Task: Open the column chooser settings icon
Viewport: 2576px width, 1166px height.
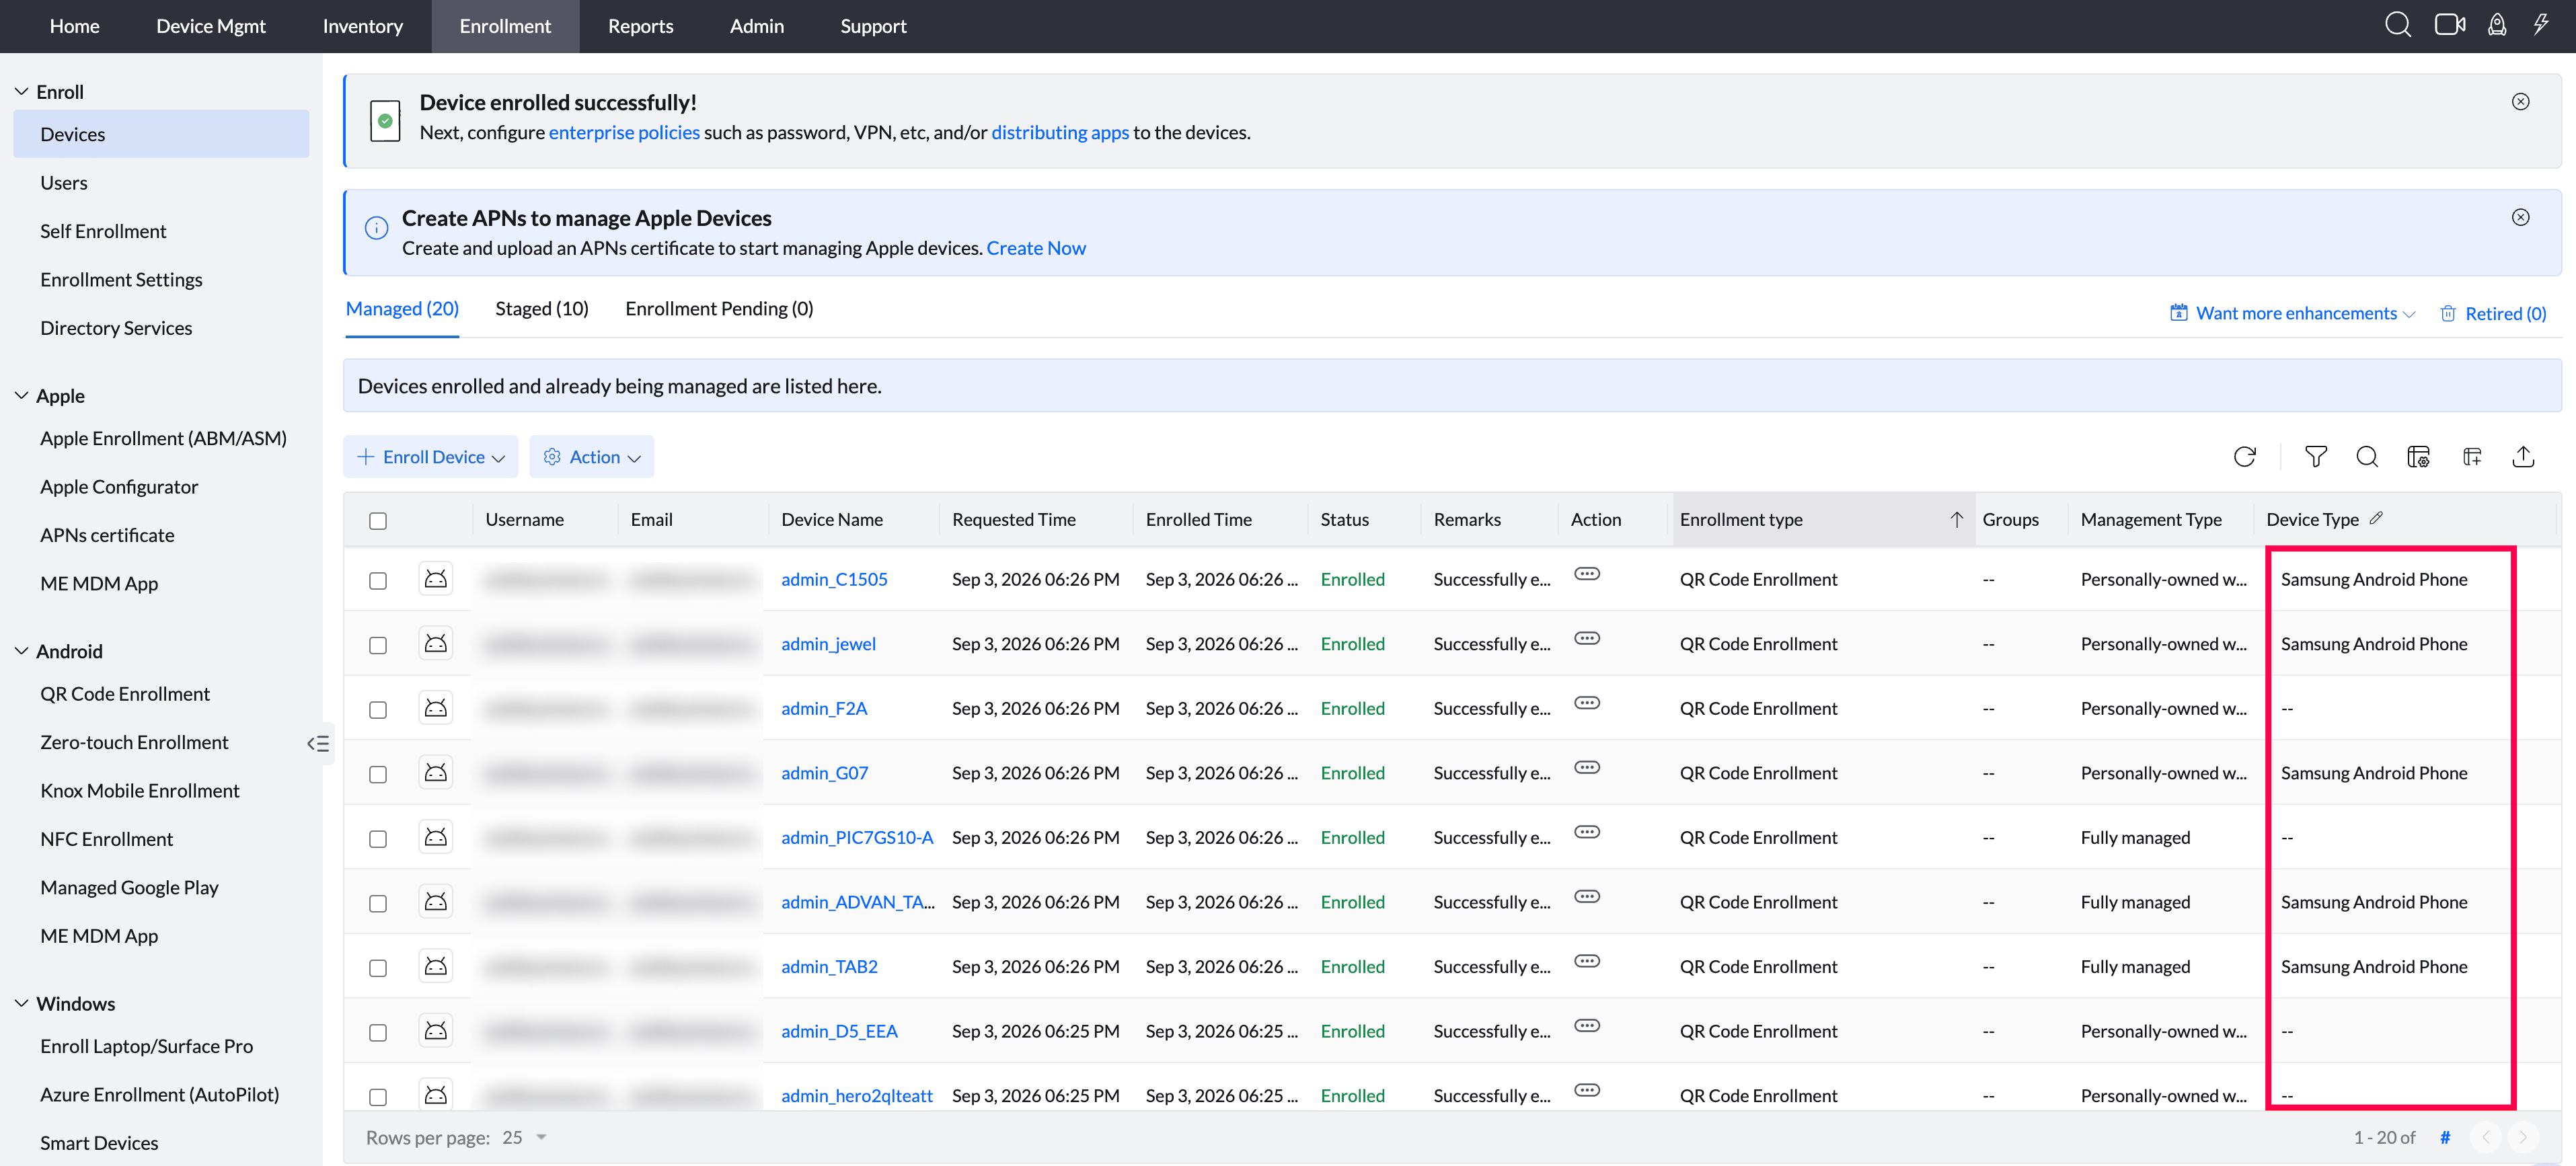Action: pos(2418,457)
